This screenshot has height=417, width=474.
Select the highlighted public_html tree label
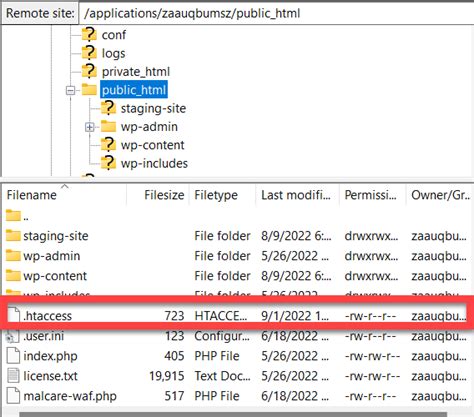pos(134,90)
